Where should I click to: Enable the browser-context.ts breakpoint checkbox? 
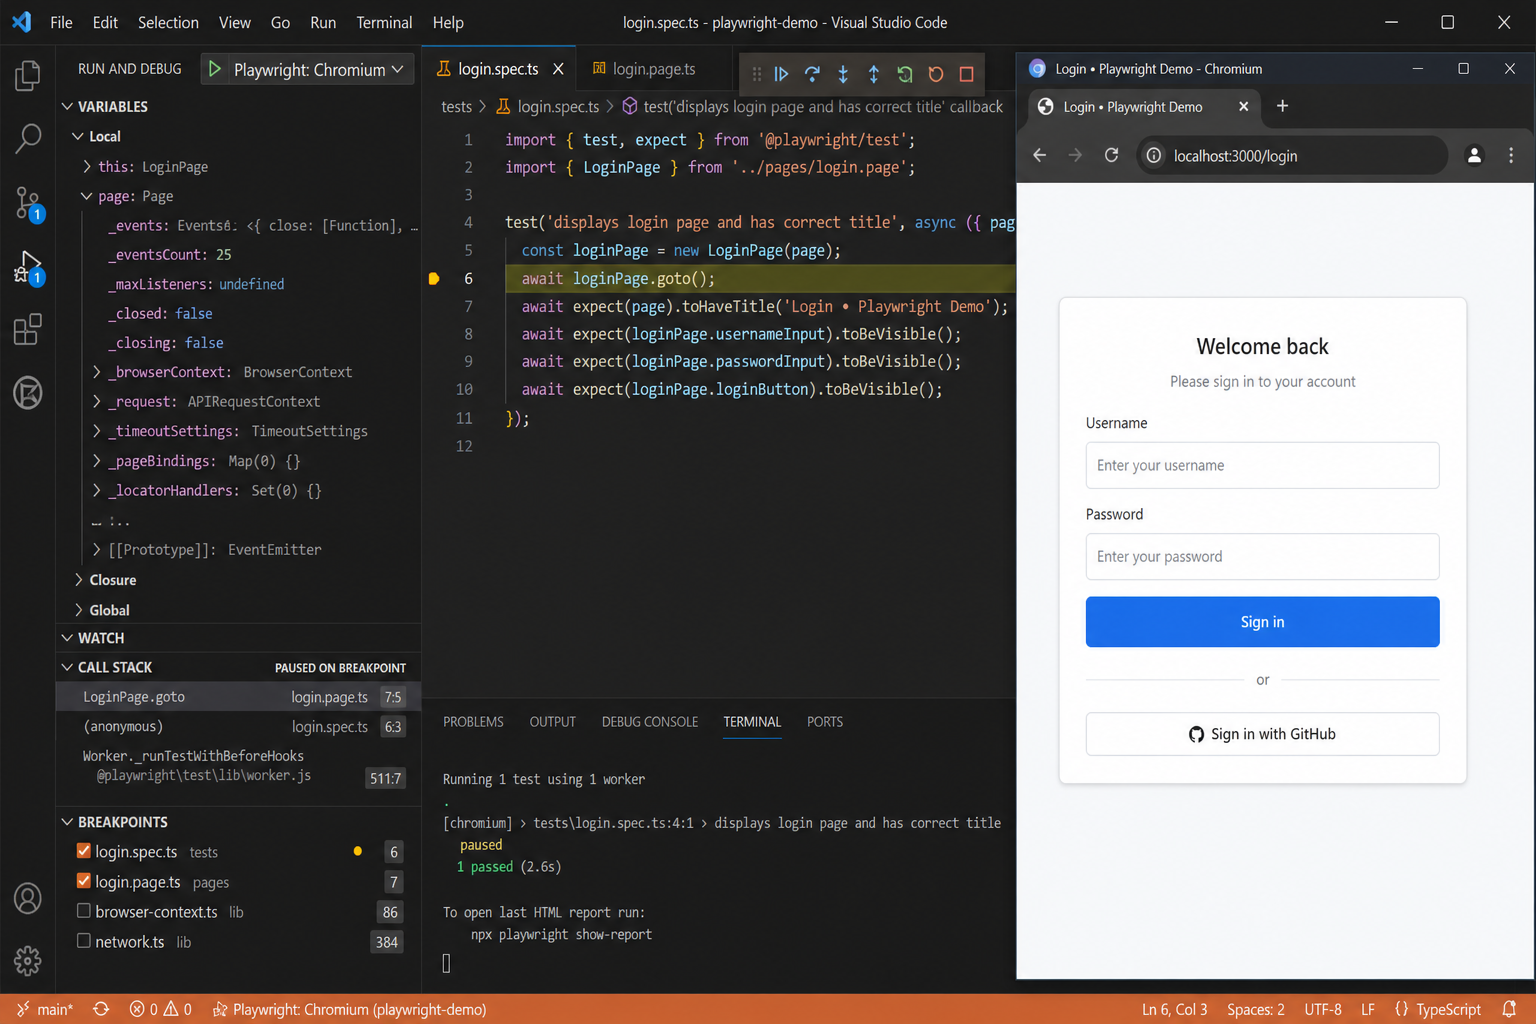84,911
